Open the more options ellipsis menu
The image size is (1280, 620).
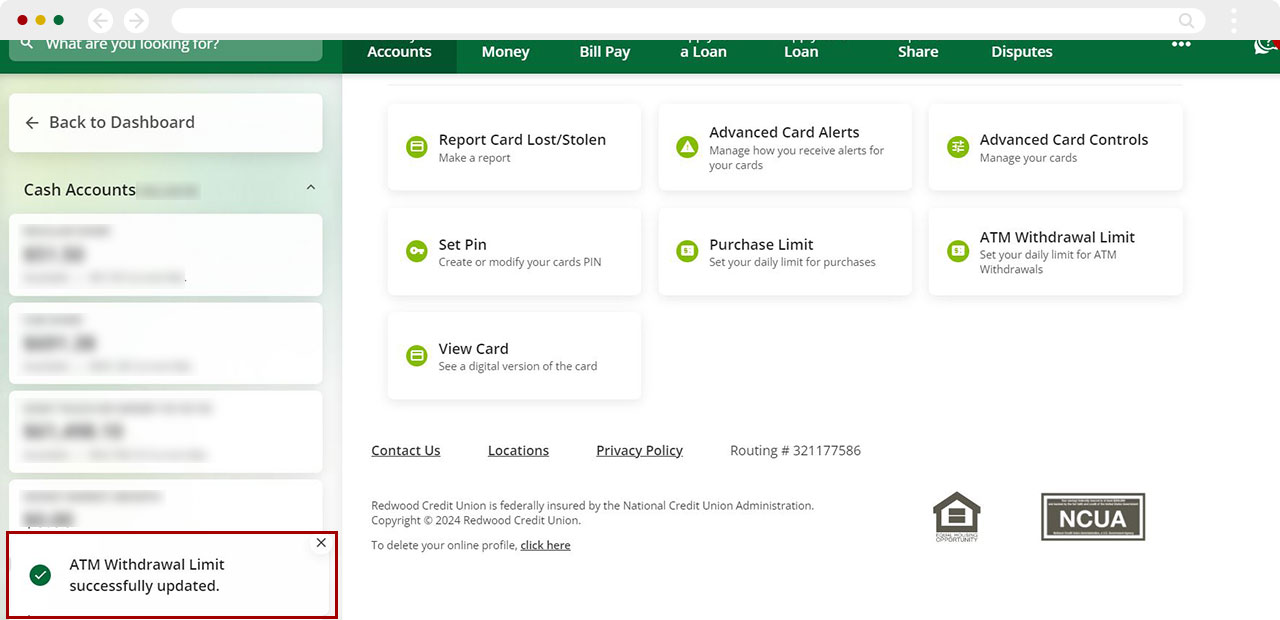[x=1181, y=45]
